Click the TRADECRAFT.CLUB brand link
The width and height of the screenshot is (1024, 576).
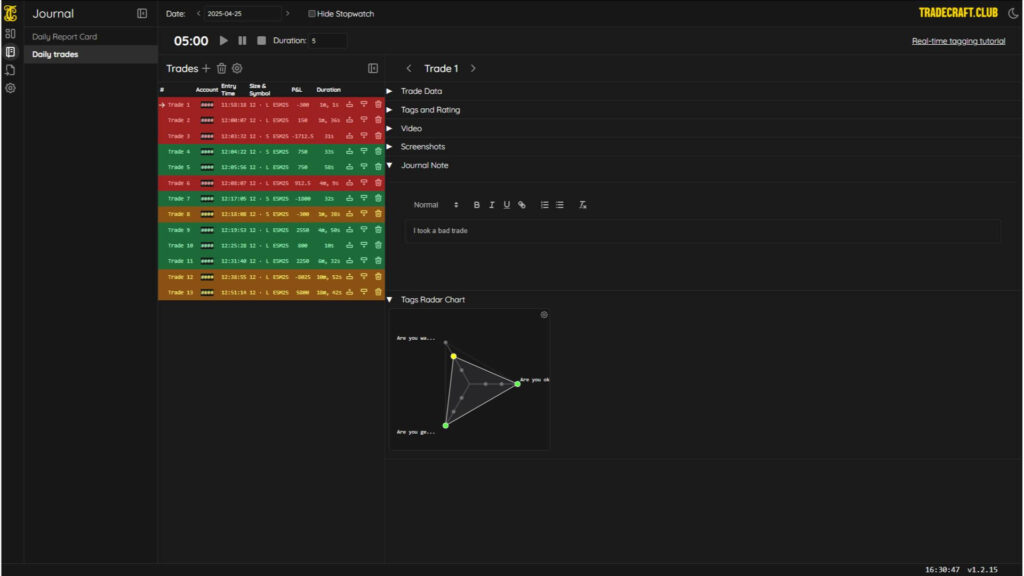click(958, 13)
